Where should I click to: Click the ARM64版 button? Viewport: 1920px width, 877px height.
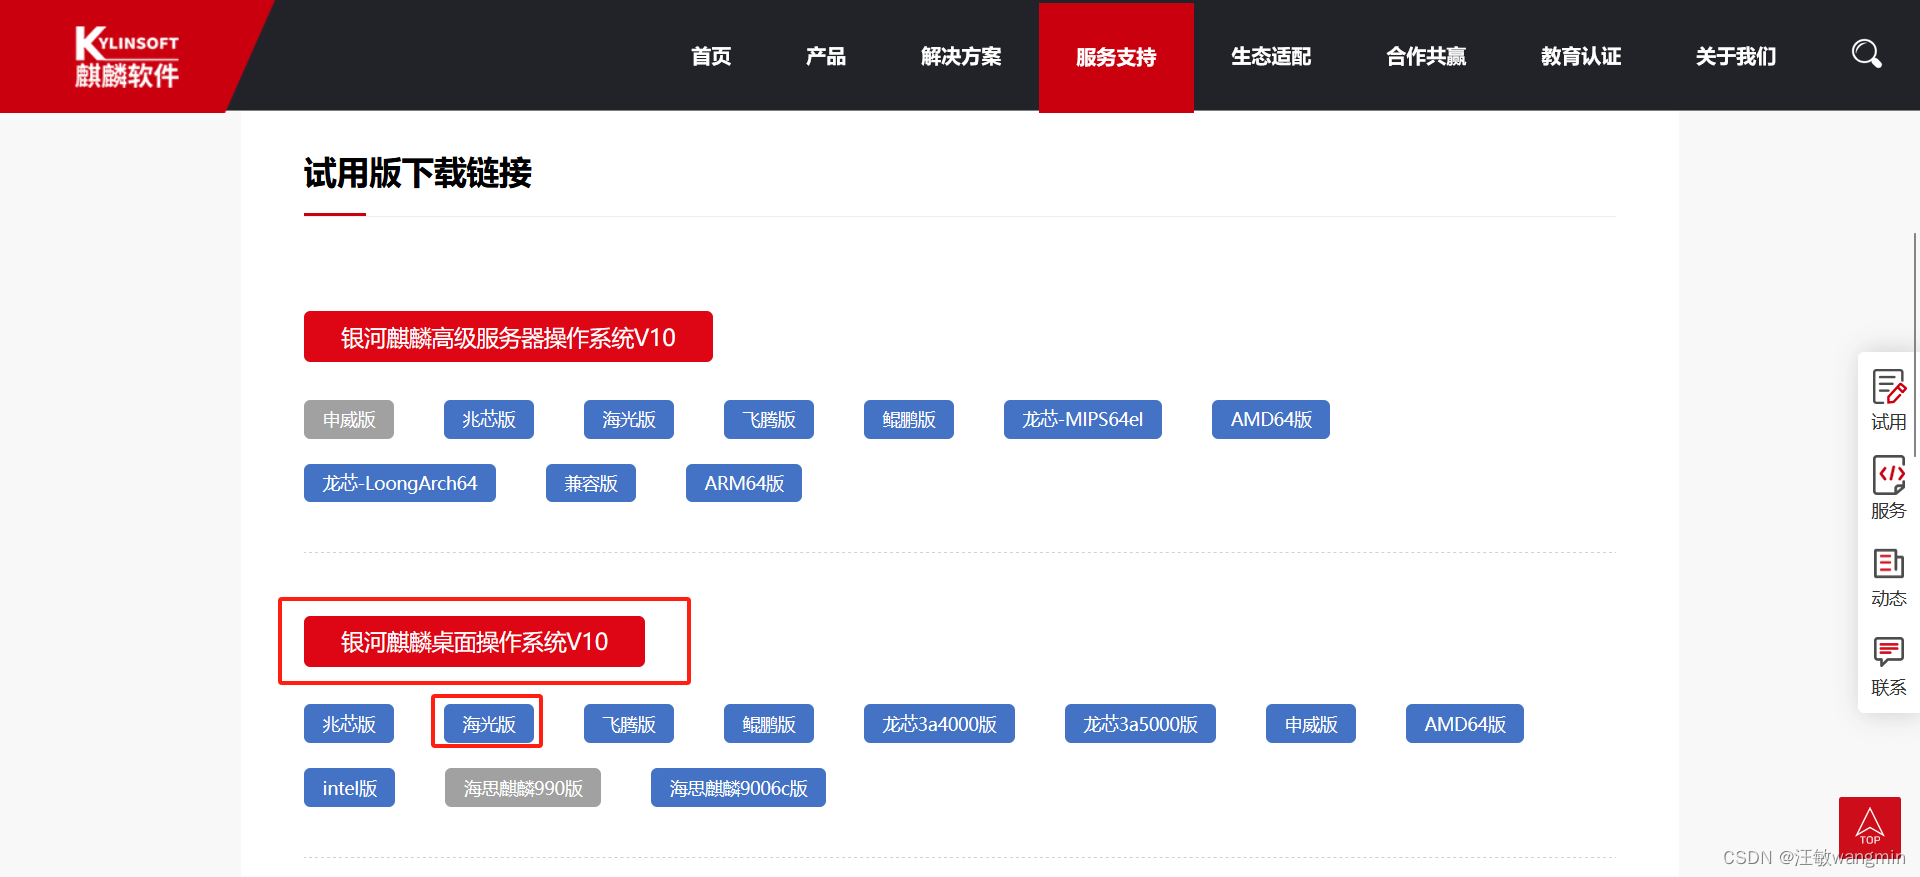744,483
